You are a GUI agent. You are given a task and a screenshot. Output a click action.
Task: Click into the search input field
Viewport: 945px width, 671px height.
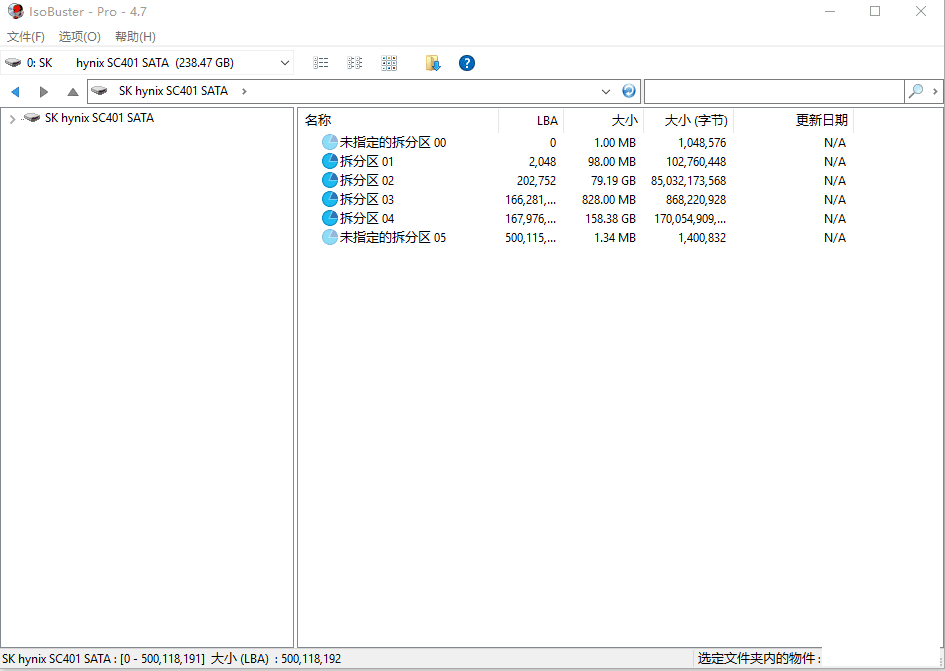click(x=774, y=92)
